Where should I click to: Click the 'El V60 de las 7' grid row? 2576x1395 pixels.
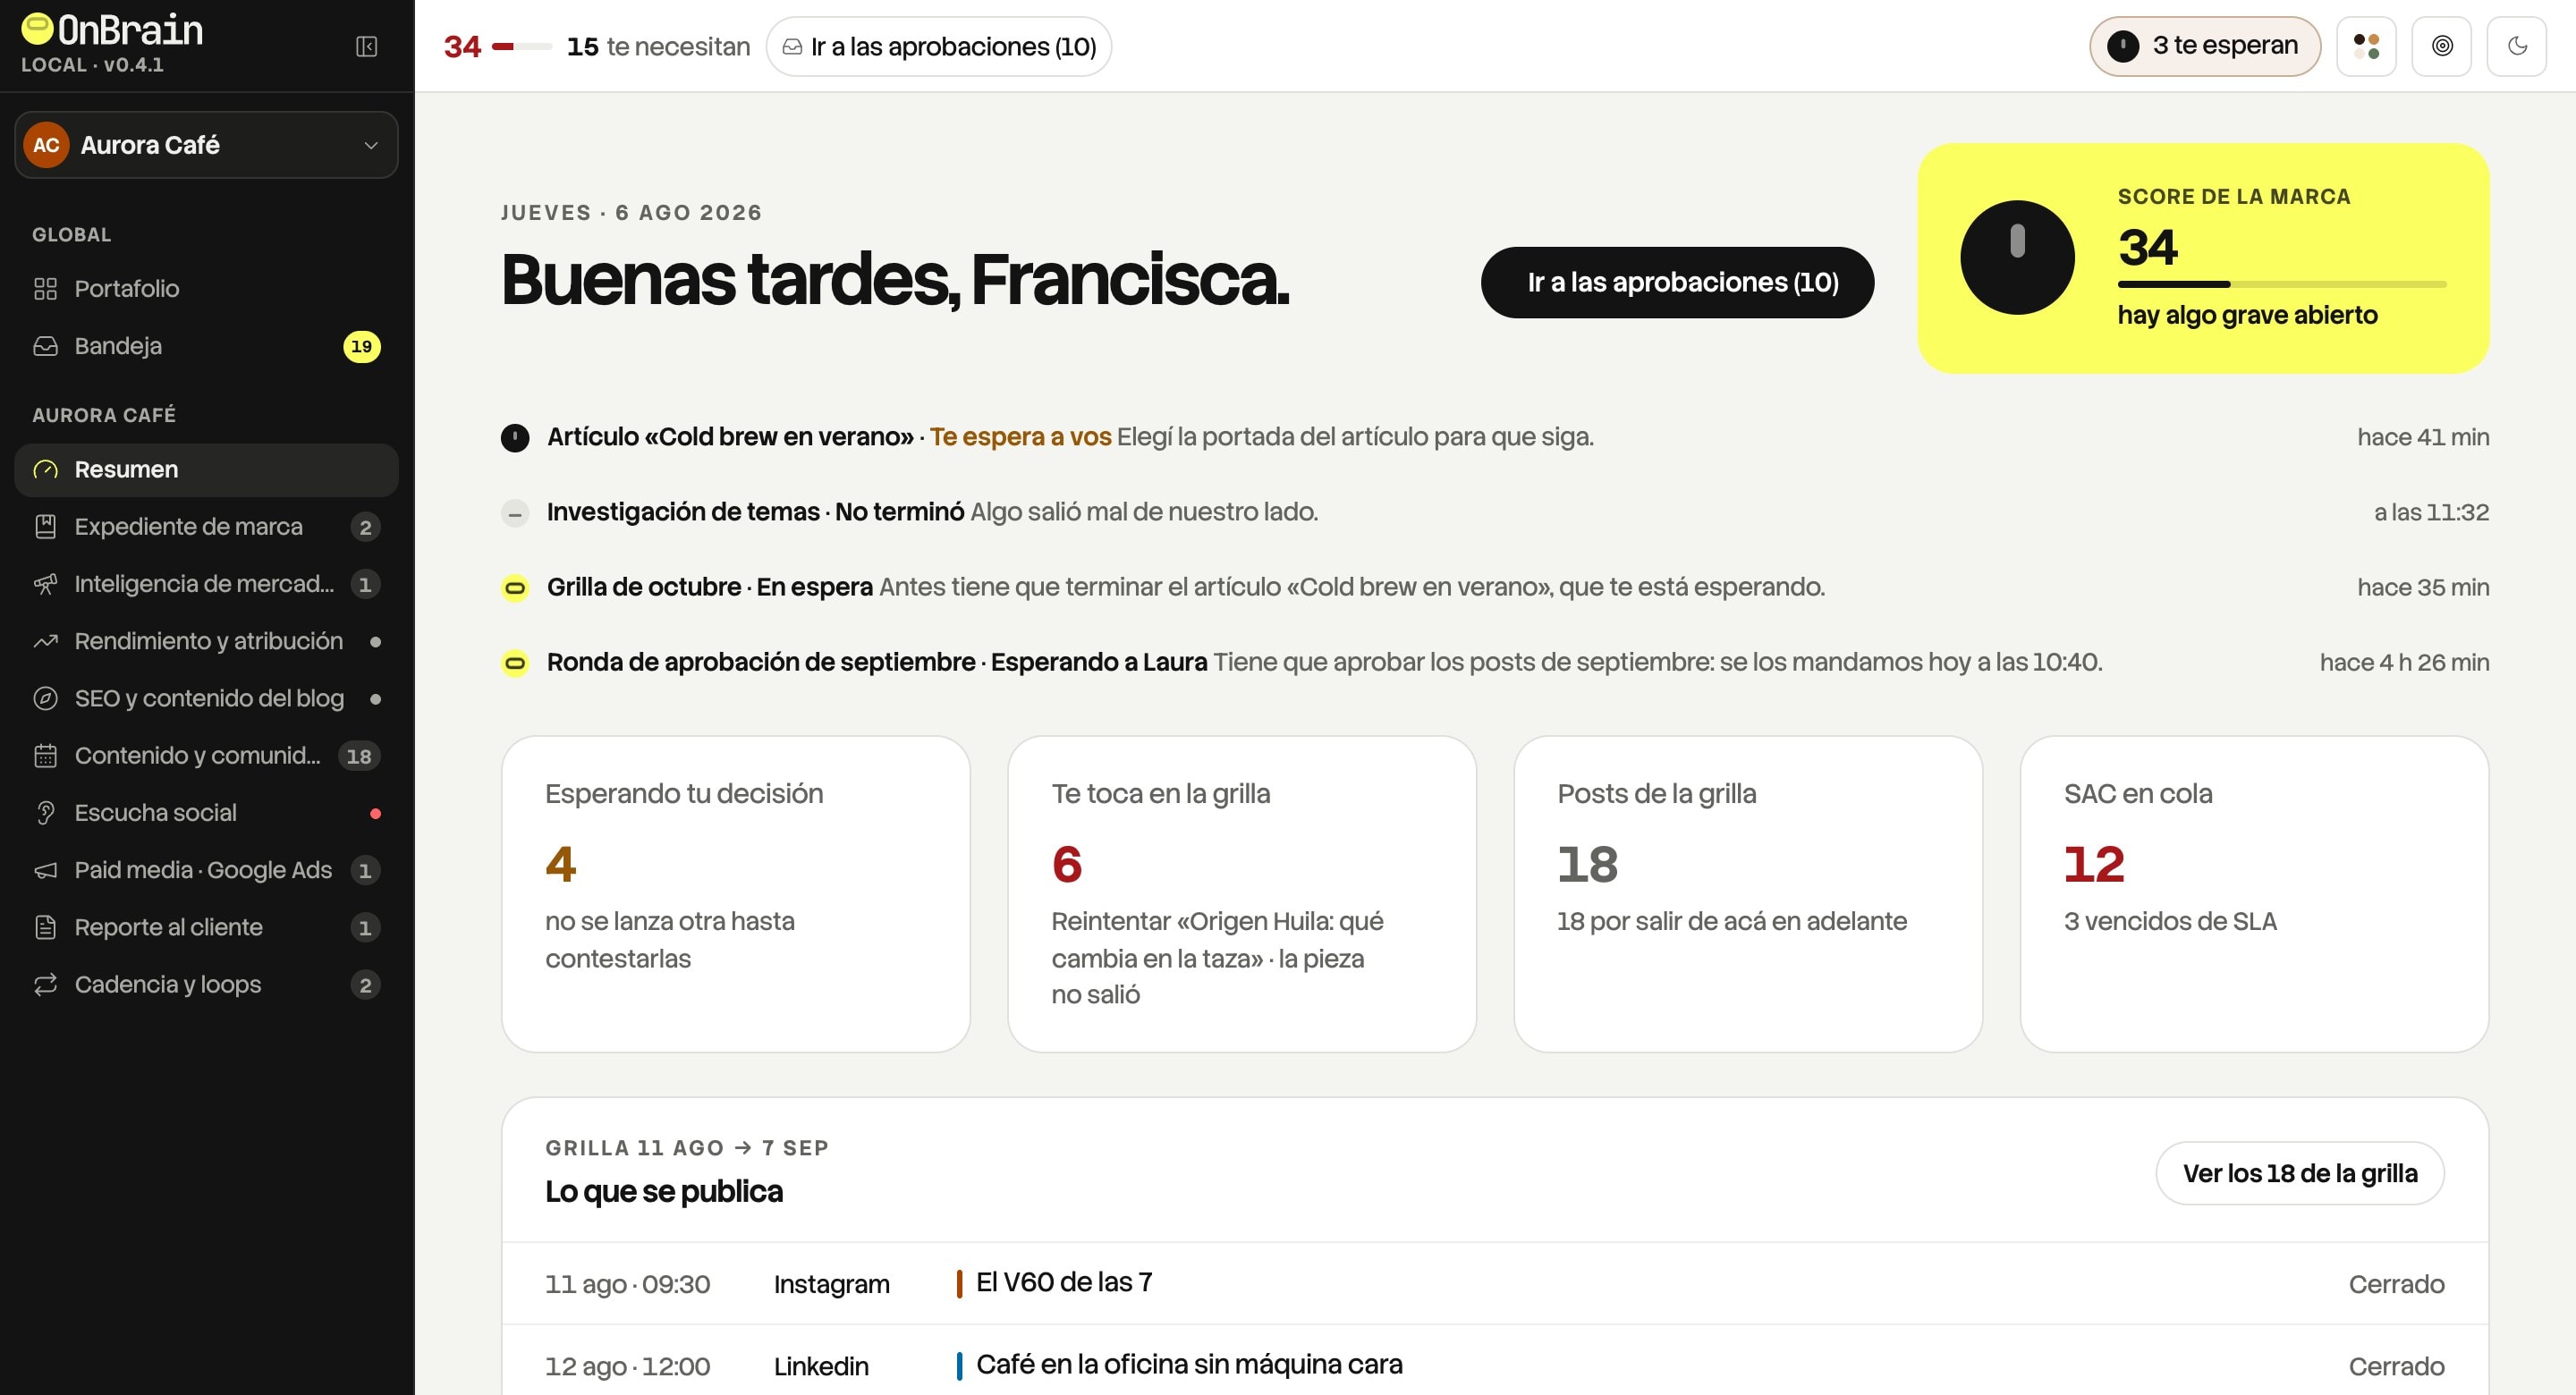(1495, 1284)
